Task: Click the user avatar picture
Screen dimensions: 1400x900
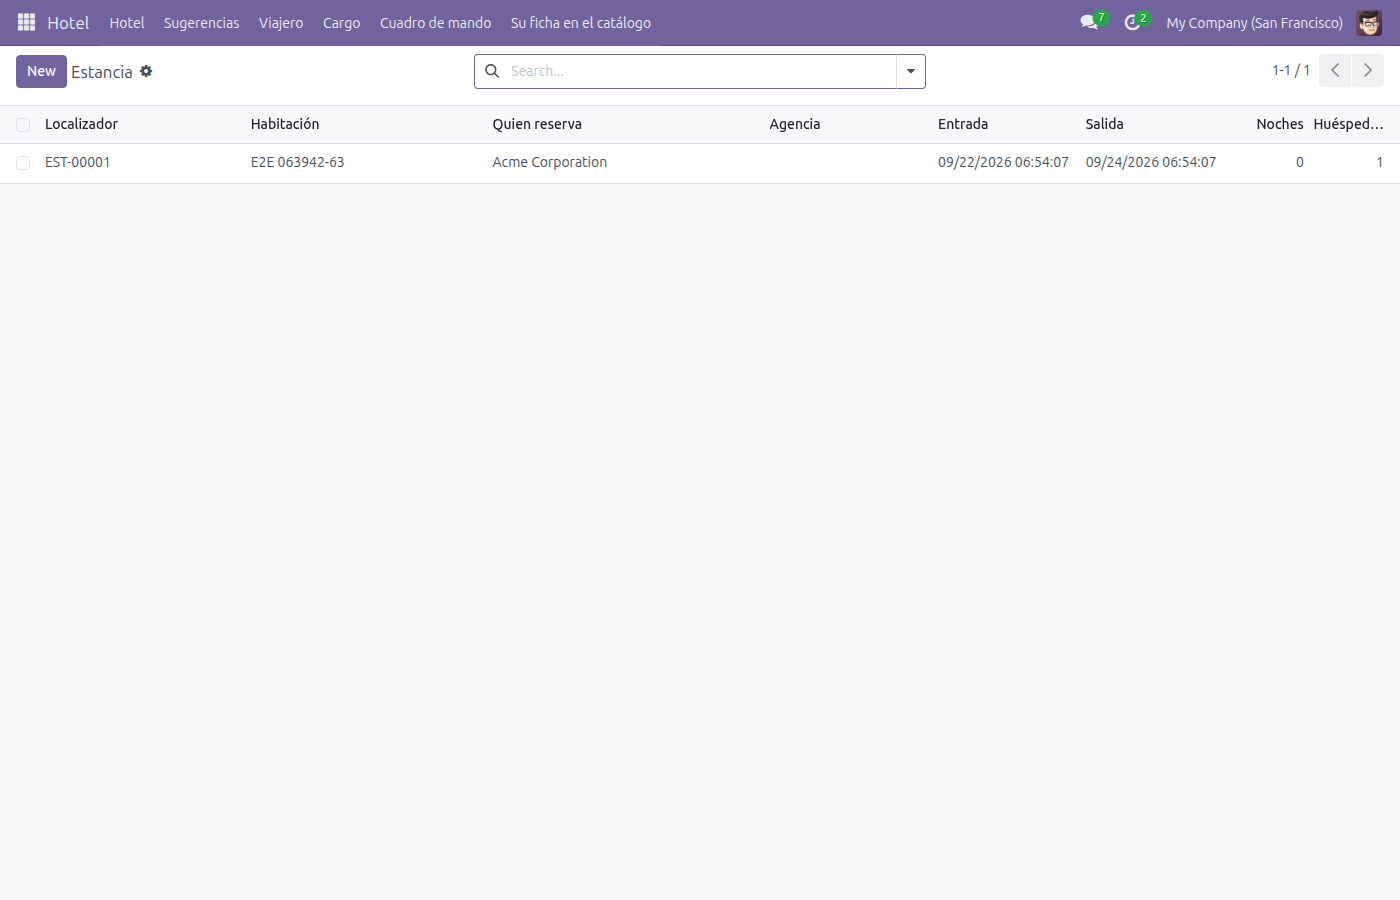Action: pos(1369,22)
